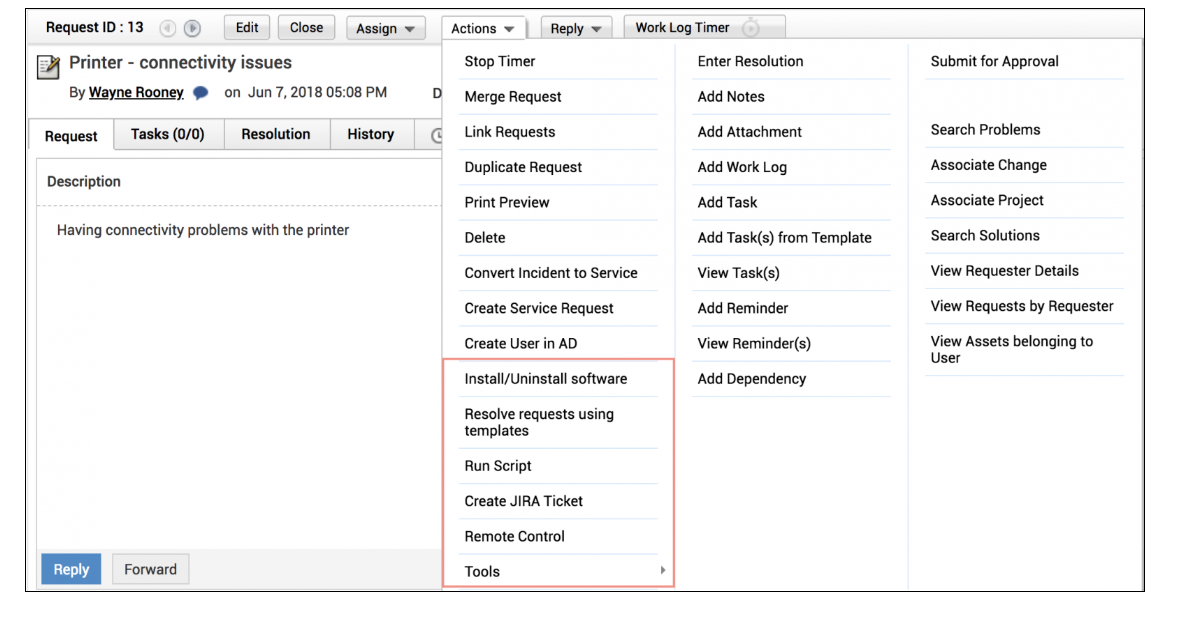Select Remote Control from the menu
The image size is (1201, 635).
point(514,536)
